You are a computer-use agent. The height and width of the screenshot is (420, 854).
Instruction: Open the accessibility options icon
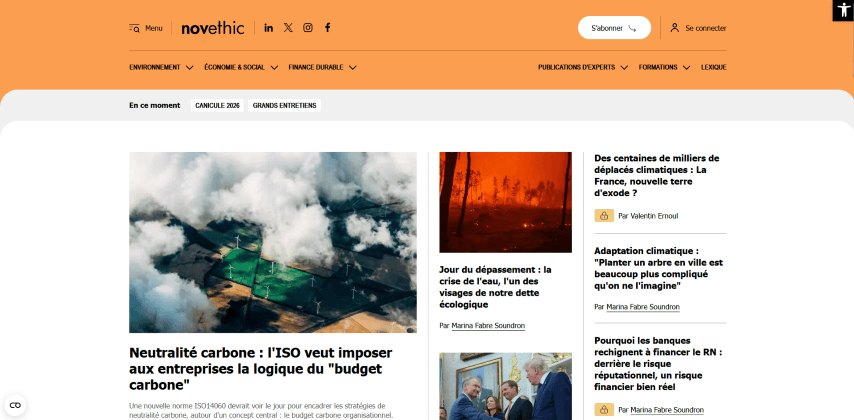843,10
